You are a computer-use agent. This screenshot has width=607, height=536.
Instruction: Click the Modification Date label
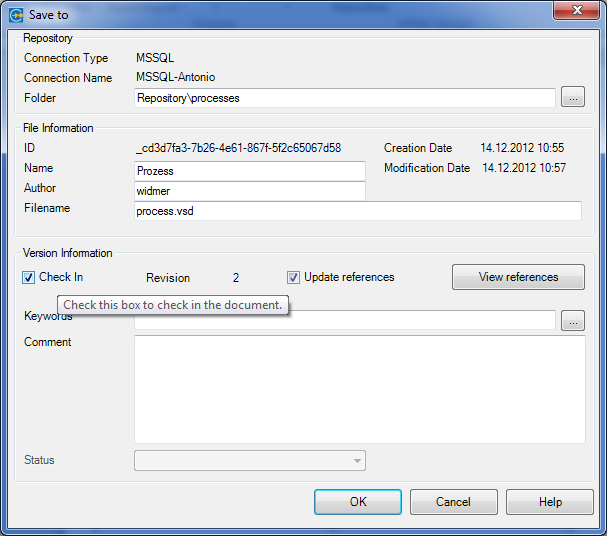(427, 168)
